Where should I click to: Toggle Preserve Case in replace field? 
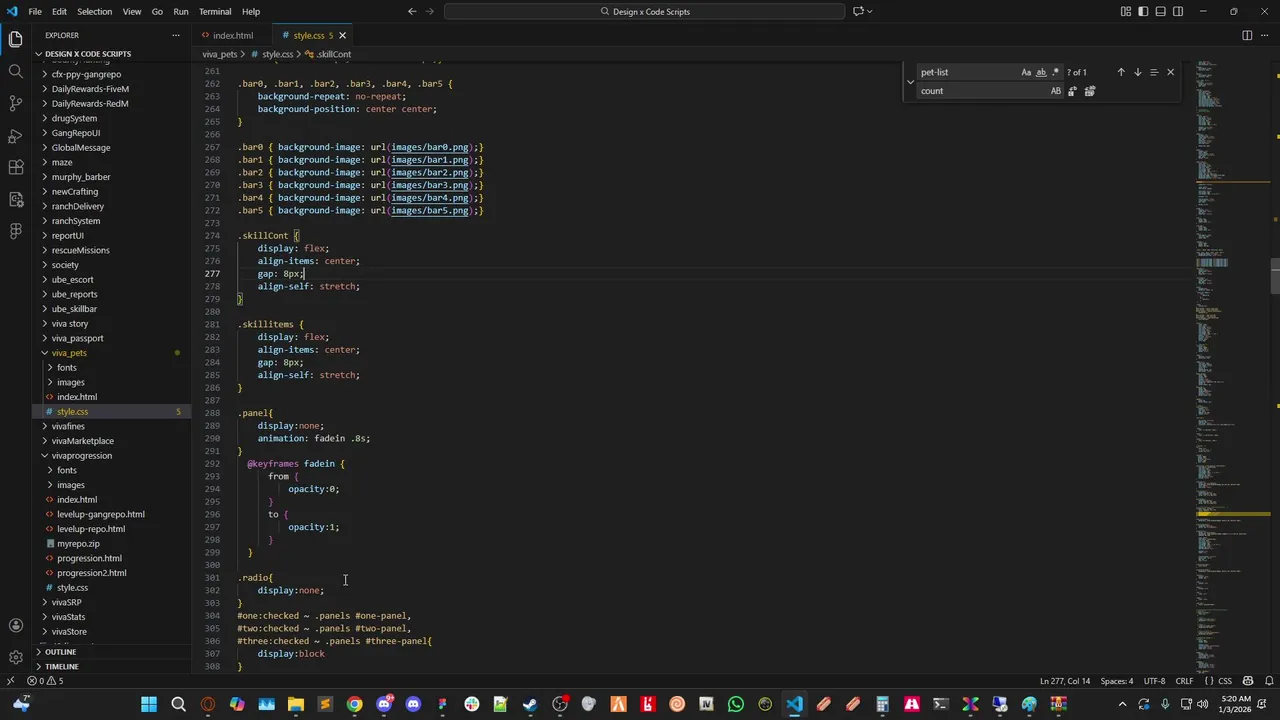click(x=1056, y=91)
